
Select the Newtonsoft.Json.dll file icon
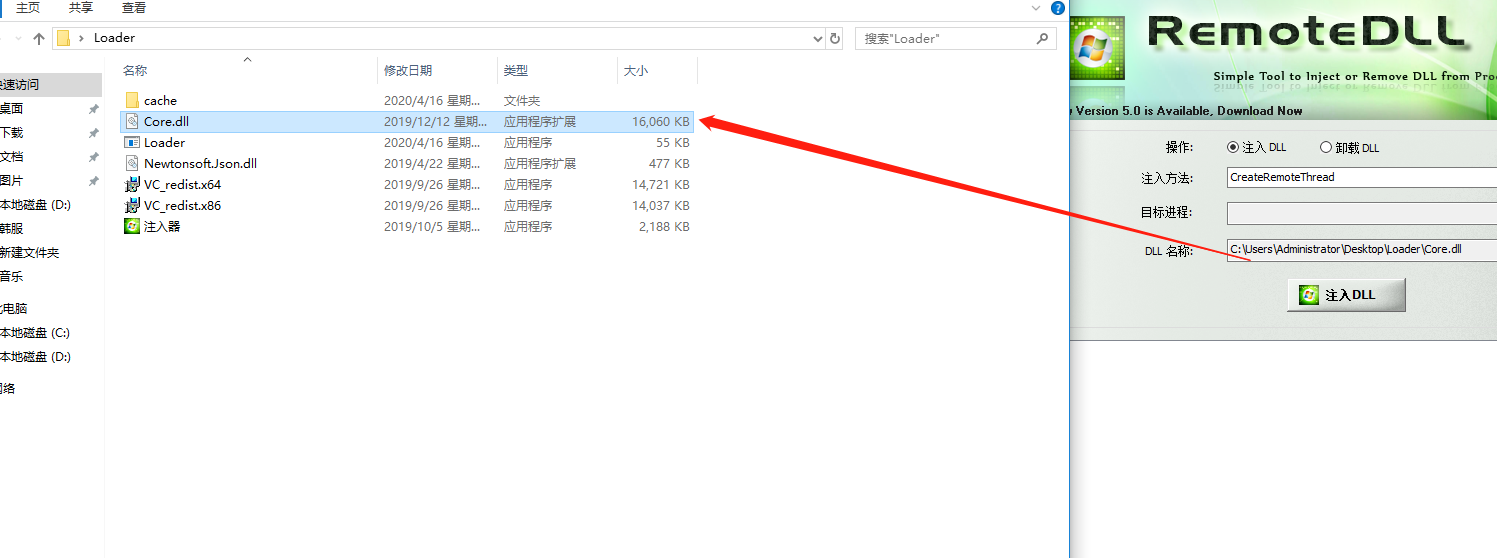[132, 163]
